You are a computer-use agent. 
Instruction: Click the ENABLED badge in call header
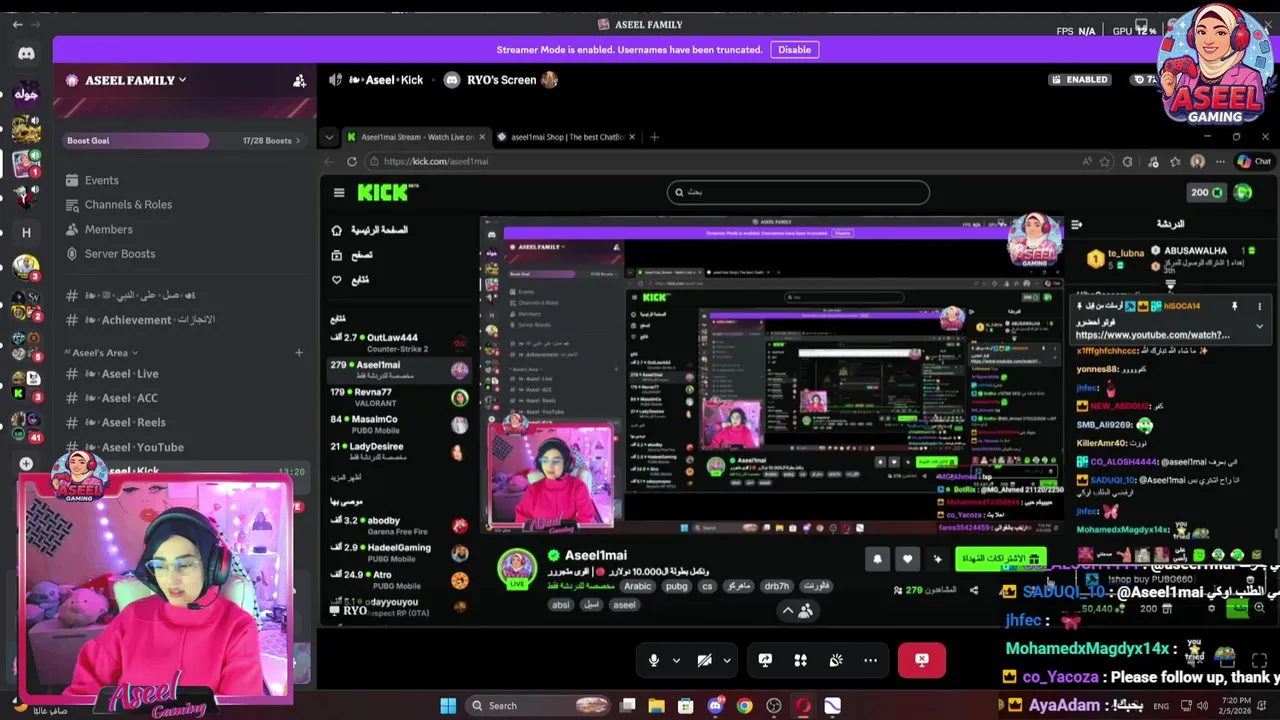point(1080,80)
